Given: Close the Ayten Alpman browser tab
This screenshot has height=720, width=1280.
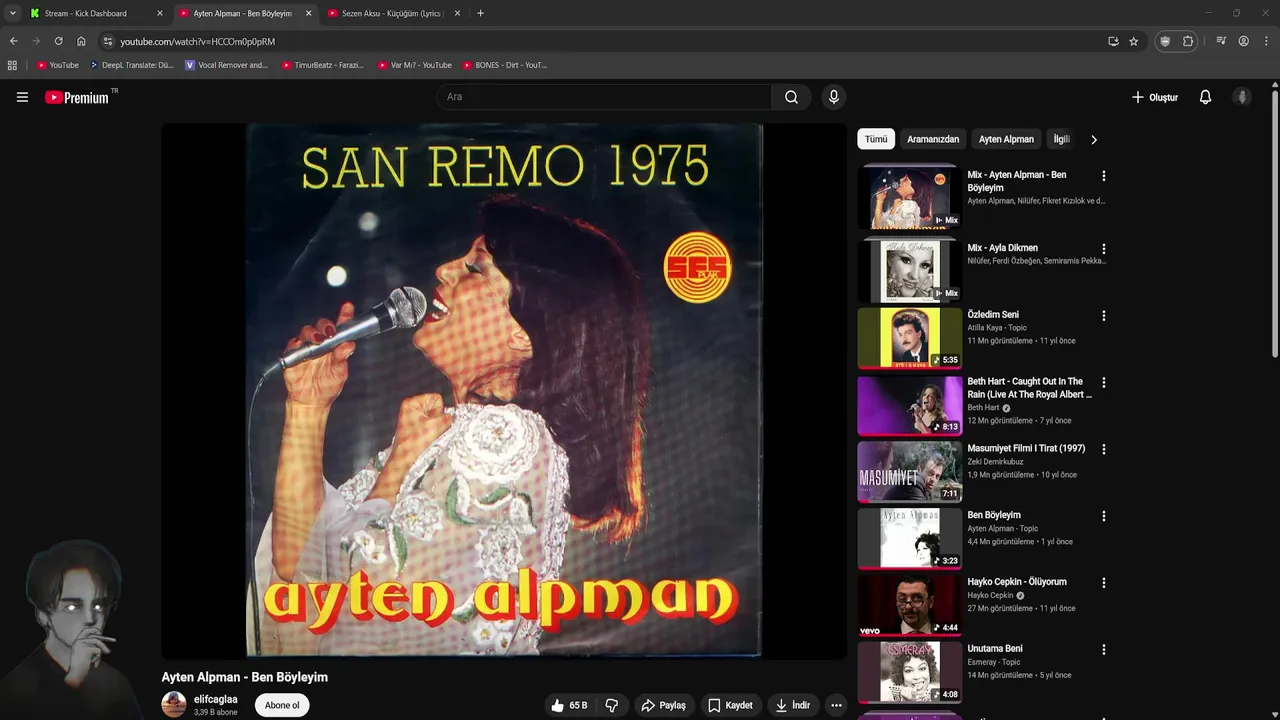Looking at the screenshot, I should [308, 13].
